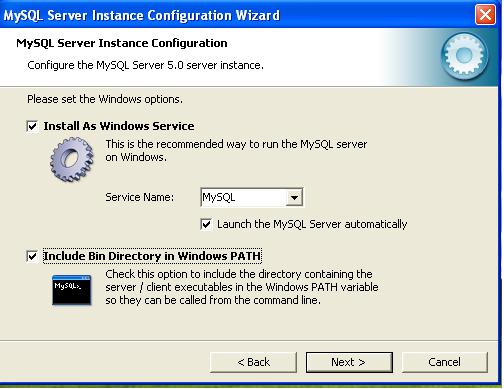Click the Please set the Windows options text
Image resolution: width=504 pixels, height=389 pixels.
pos(105,99)
